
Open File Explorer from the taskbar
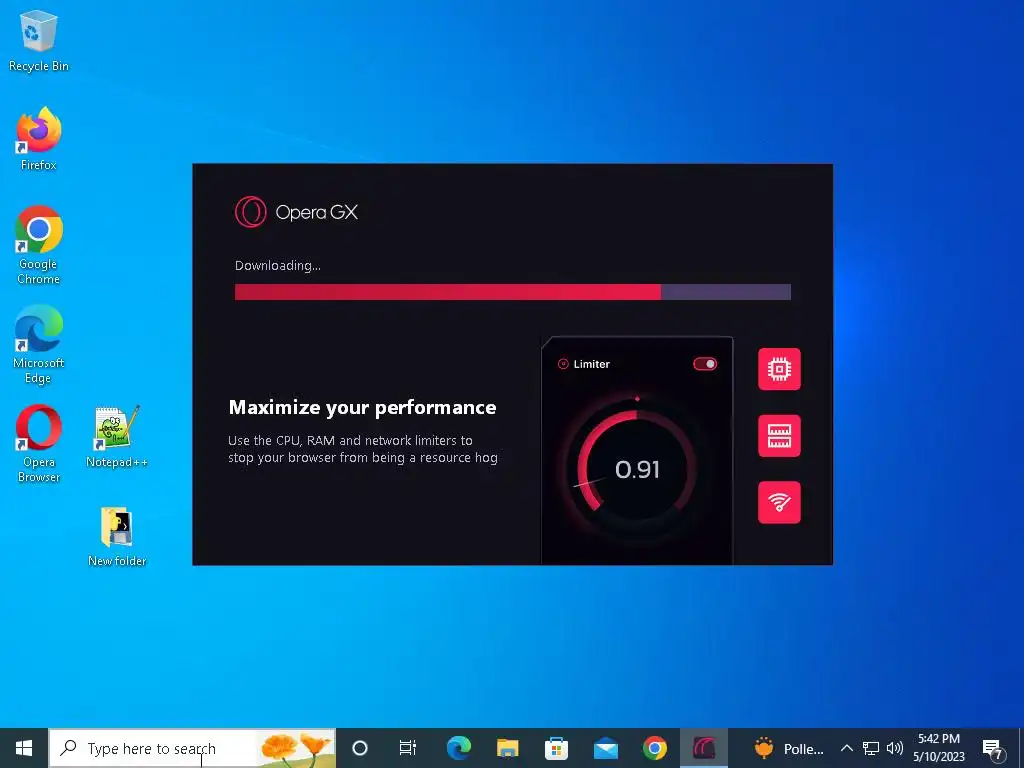pyautogui.click(x=507, y=748)
